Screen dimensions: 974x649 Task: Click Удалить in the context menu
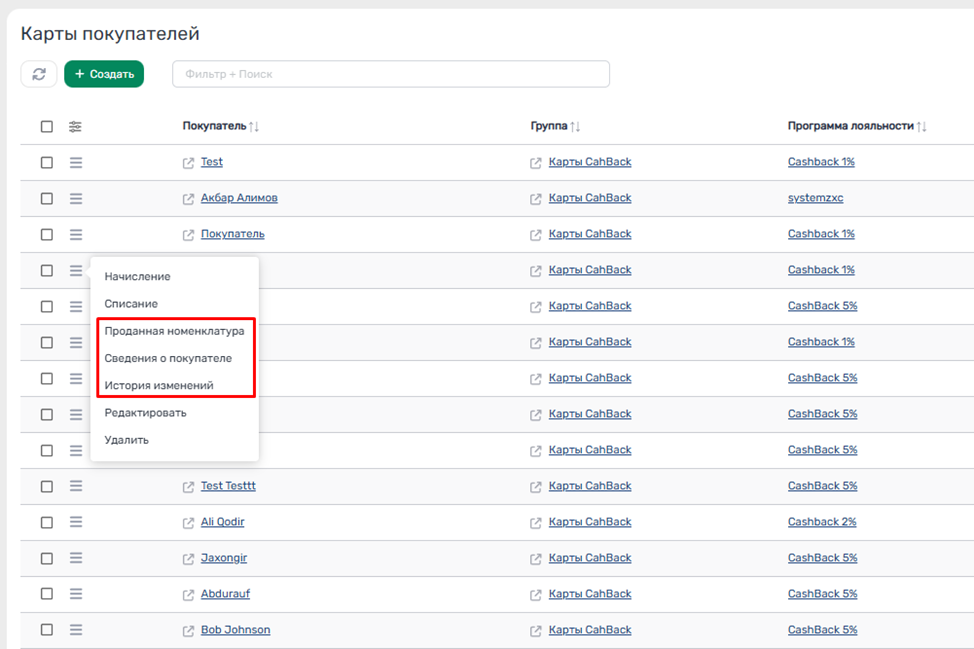click(x=126, y=440)
